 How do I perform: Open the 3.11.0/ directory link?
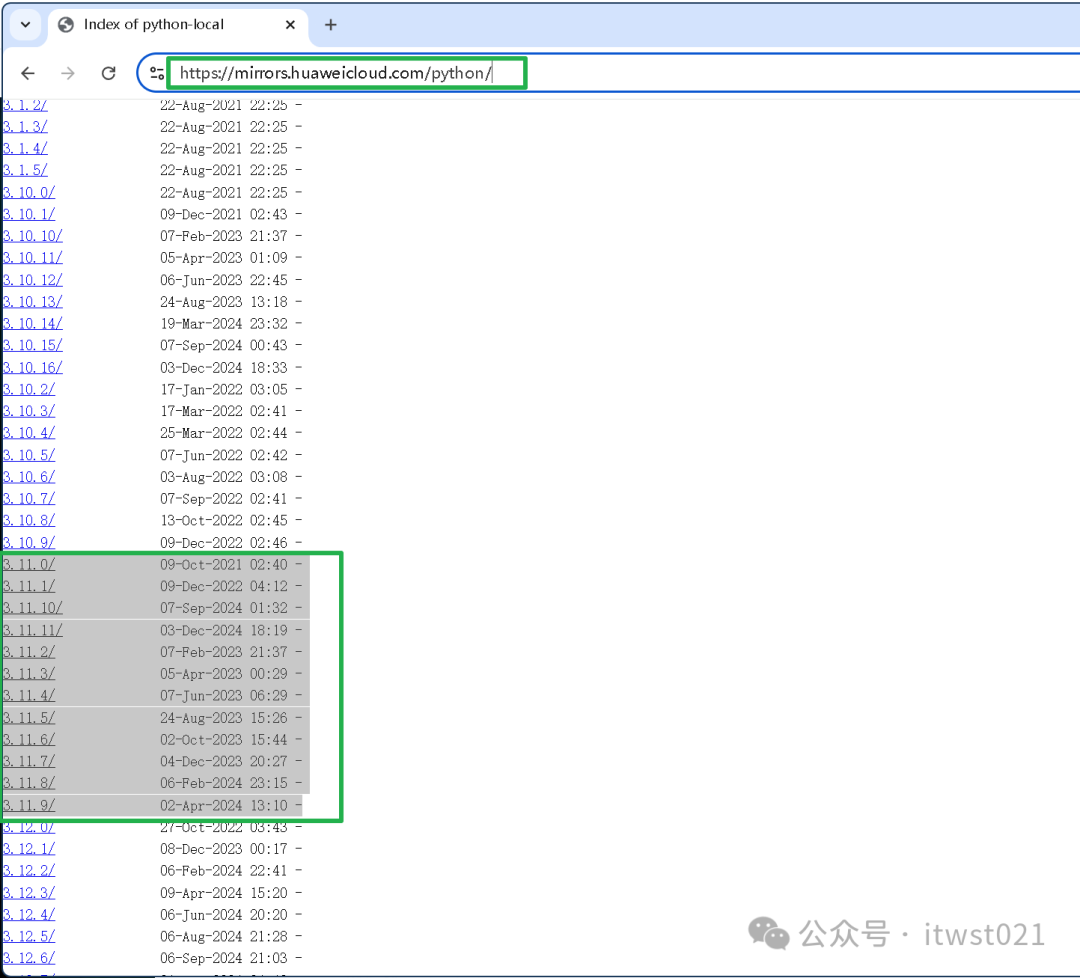pos(29,564)
